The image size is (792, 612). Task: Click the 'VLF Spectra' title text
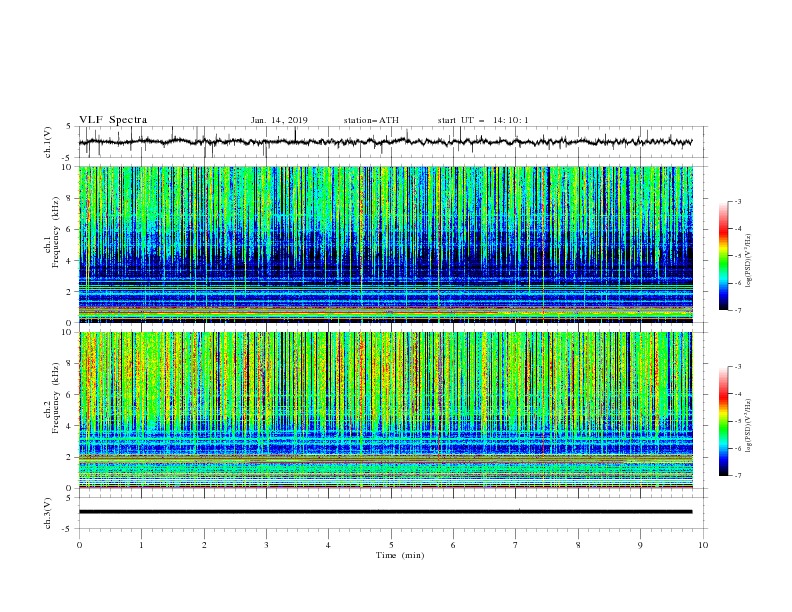click(113, 120)
